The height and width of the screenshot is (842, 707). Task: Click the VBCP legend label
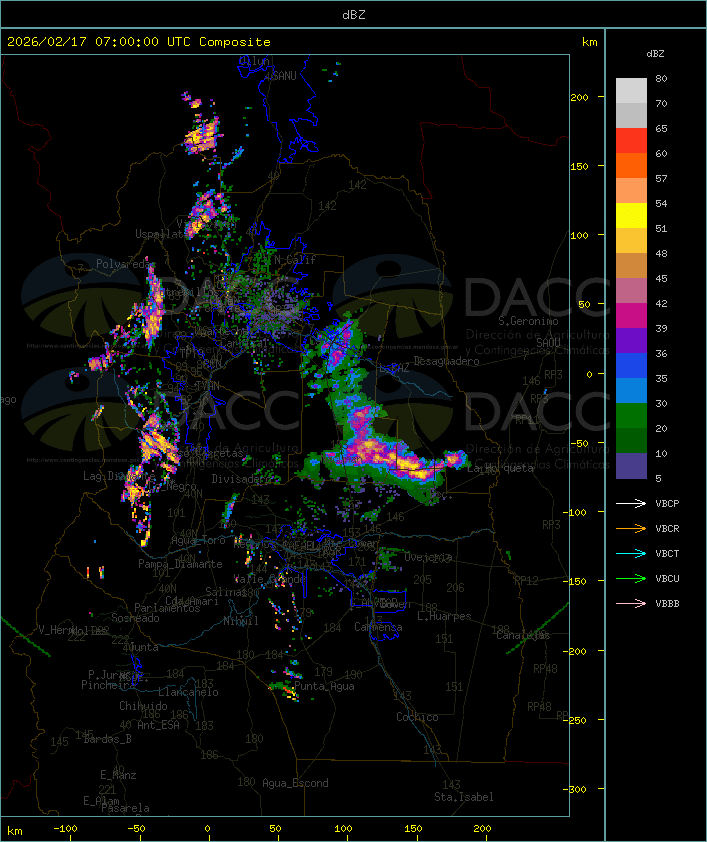click(x=667, y=504)
